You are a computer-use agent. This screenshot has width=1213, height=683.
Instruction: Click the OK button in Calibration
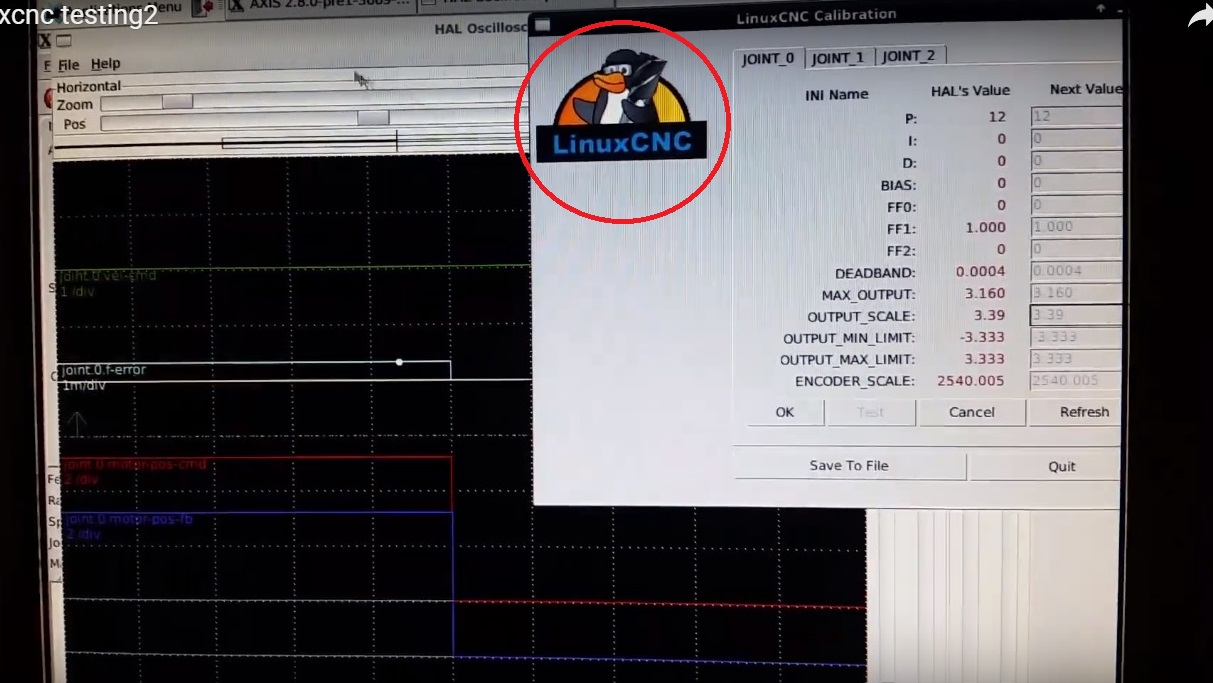click(x=785, y=412)
